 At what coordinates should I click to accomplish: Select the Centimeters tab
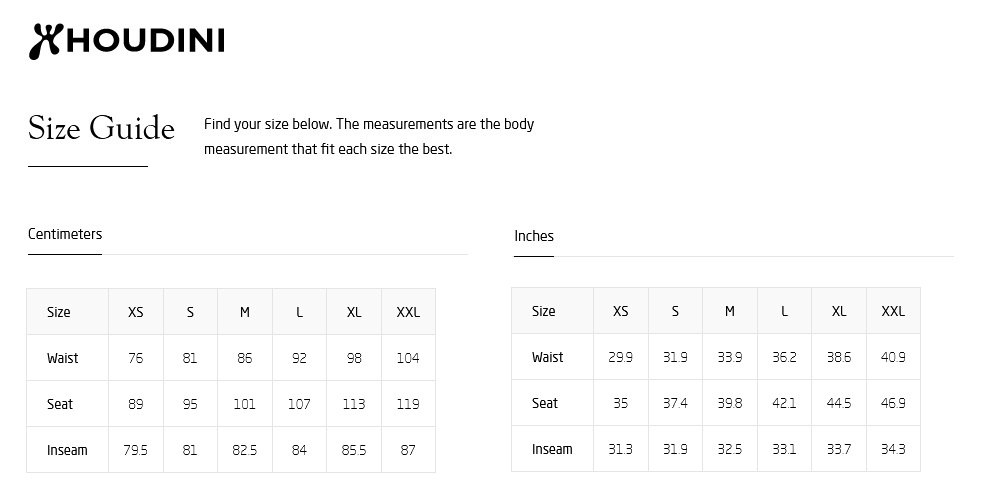point(65,234)
